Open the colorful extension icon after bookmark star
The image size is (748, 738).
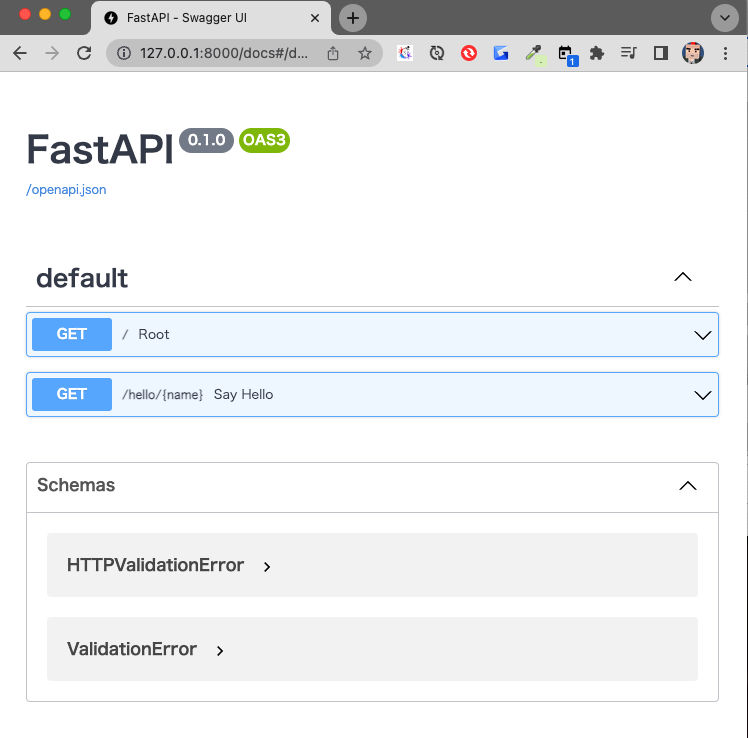405,53
